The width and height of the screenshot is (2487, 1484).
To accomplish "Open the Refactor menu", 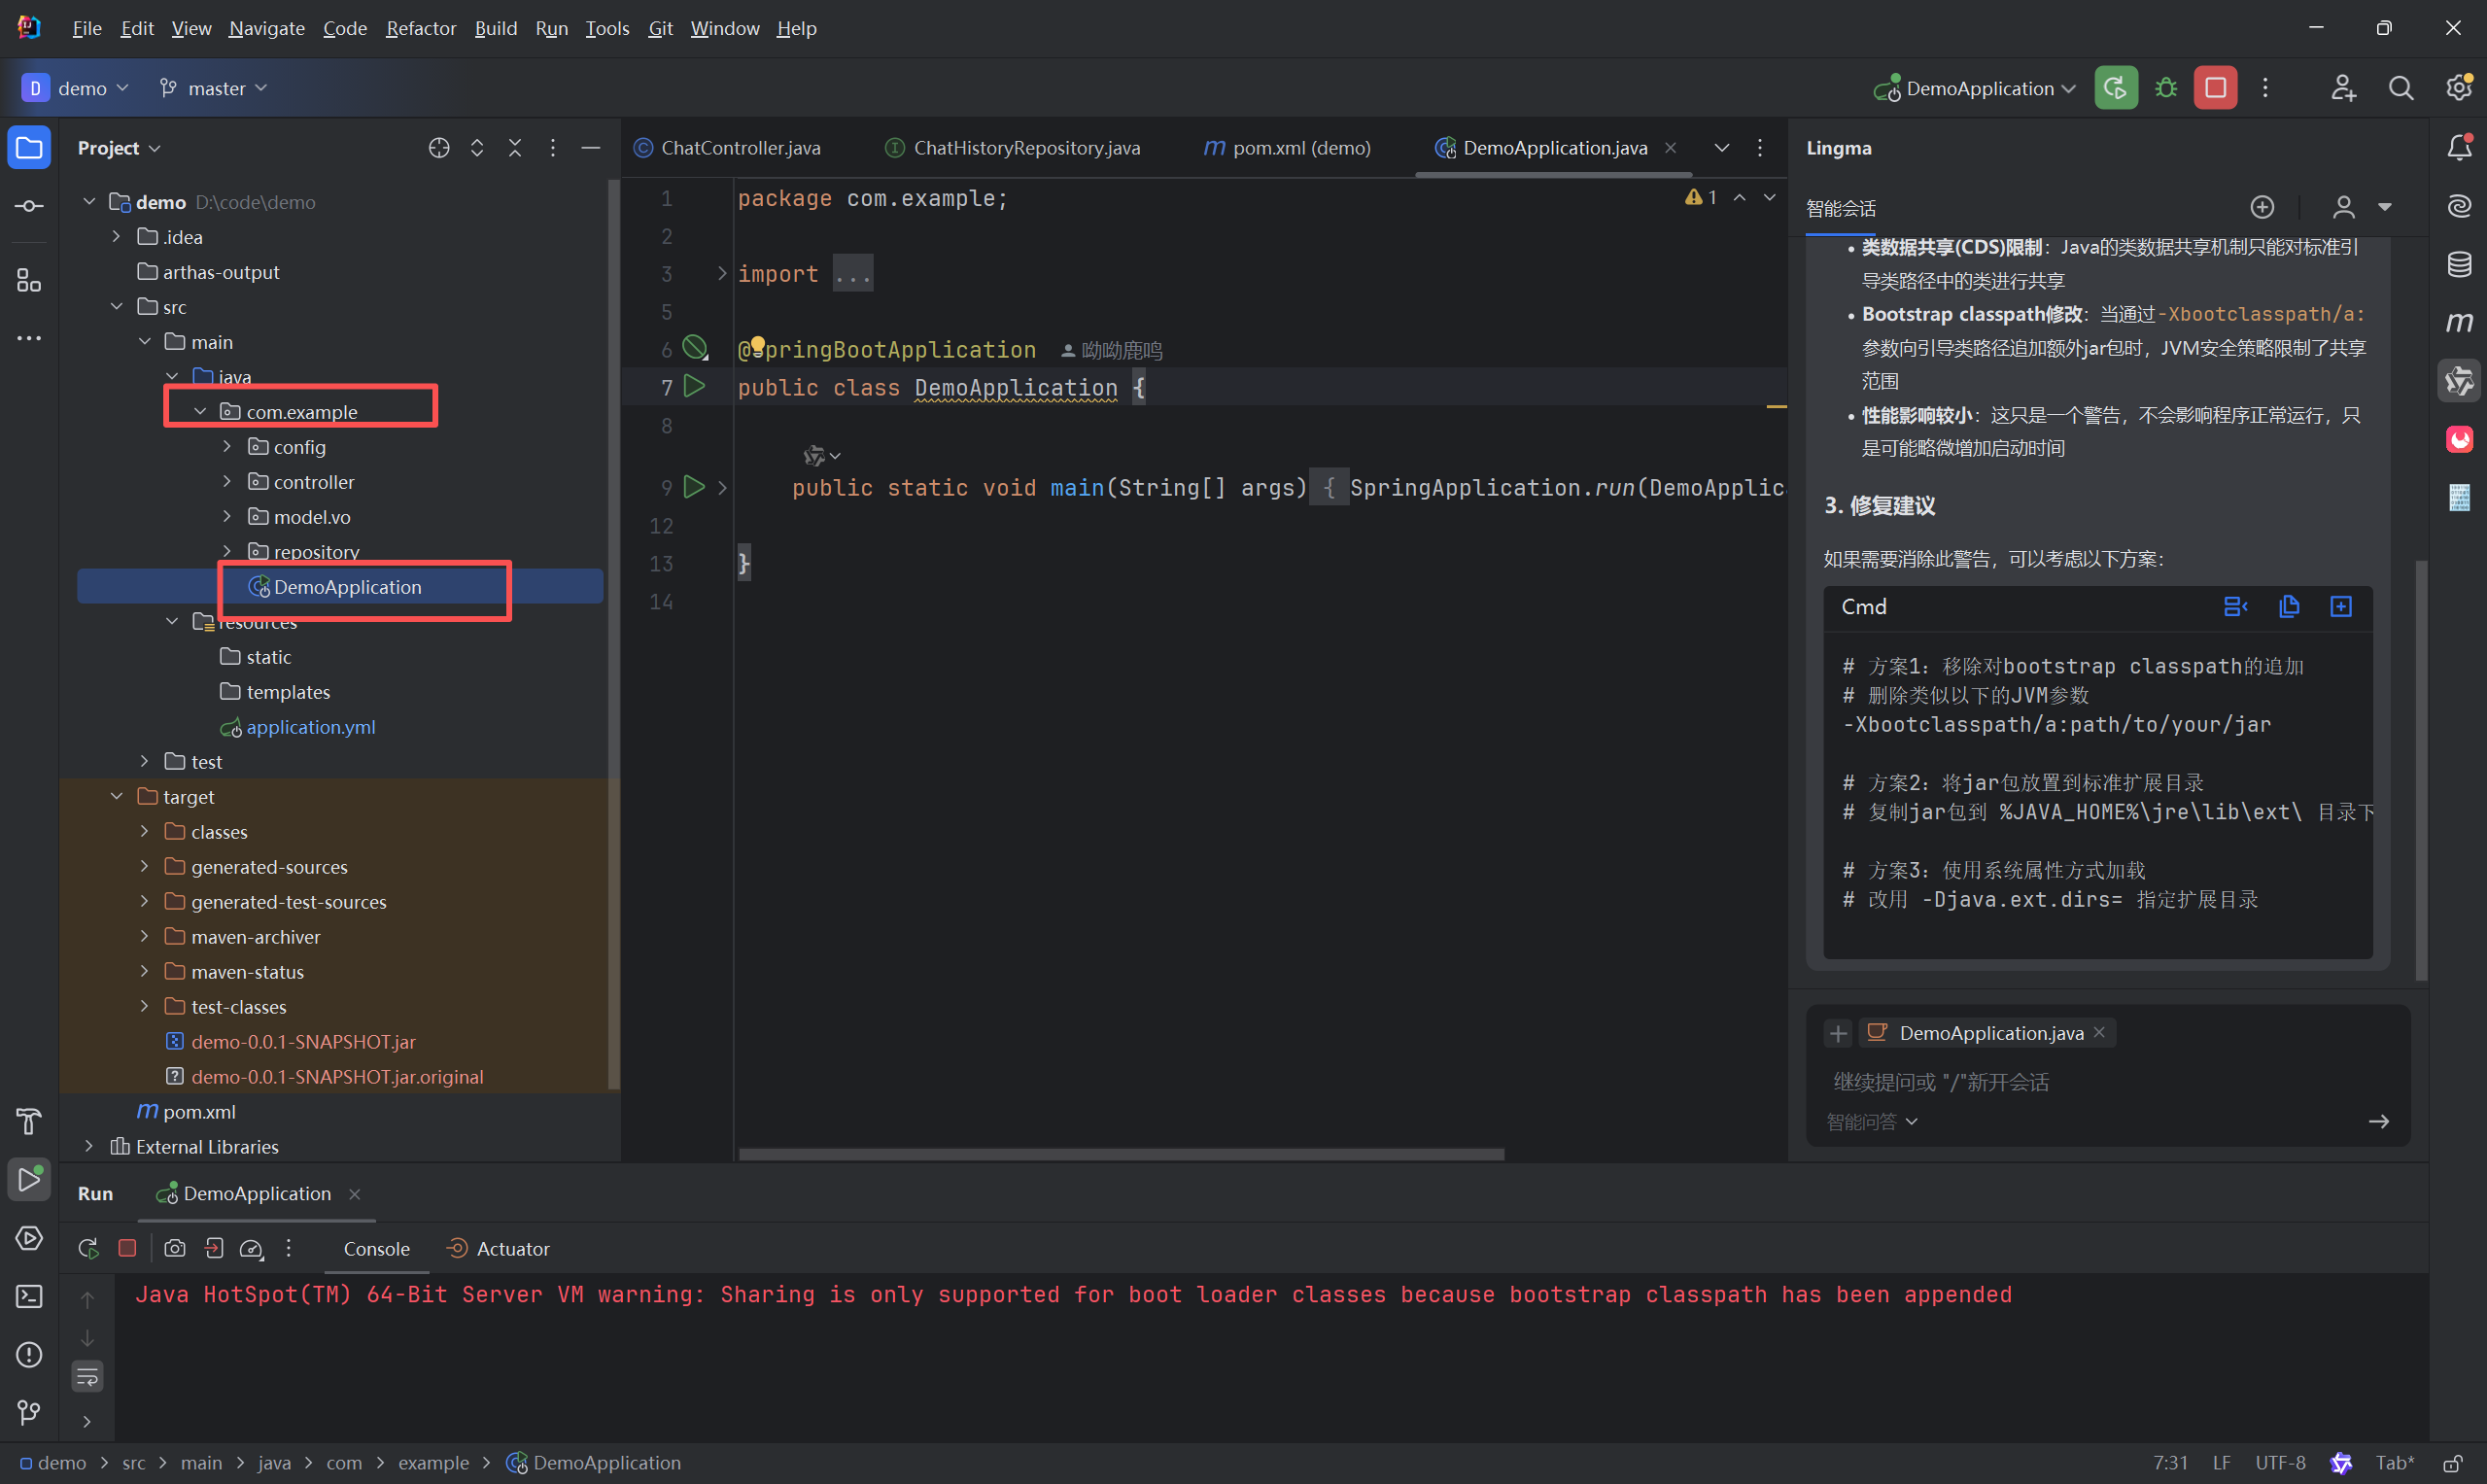I will click(x=420, y=28).
